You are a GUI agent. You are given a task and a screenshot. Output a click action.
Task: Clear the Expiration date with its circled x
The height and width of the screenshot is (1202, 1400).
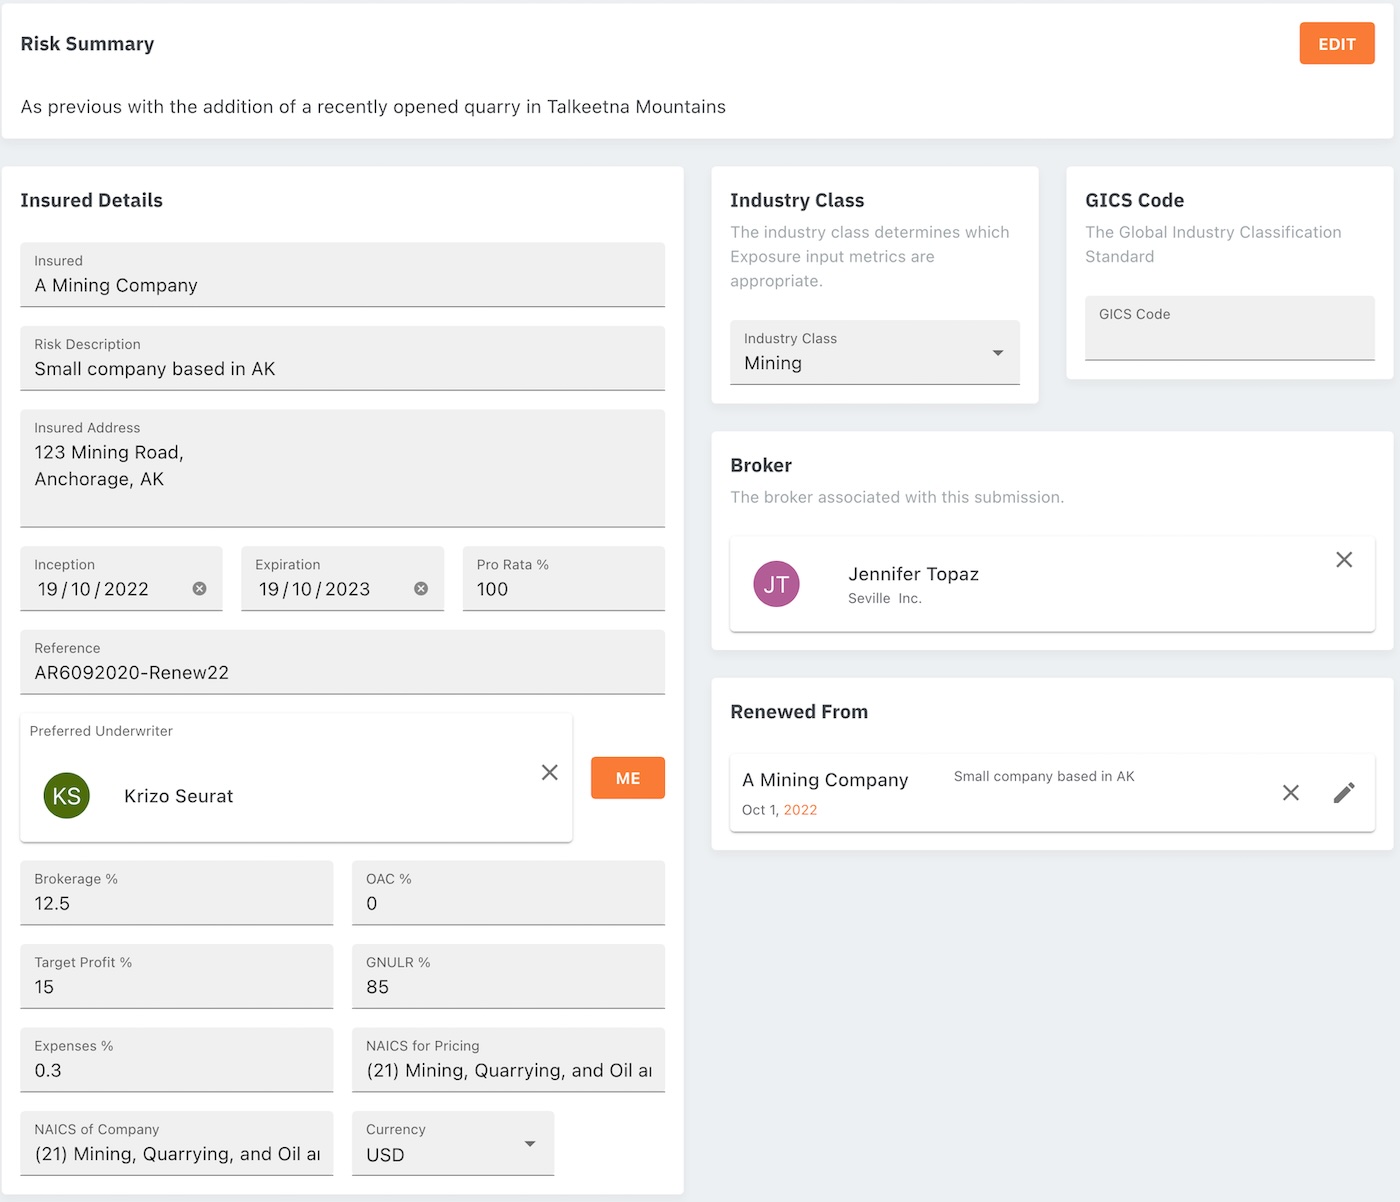point(421,589)
